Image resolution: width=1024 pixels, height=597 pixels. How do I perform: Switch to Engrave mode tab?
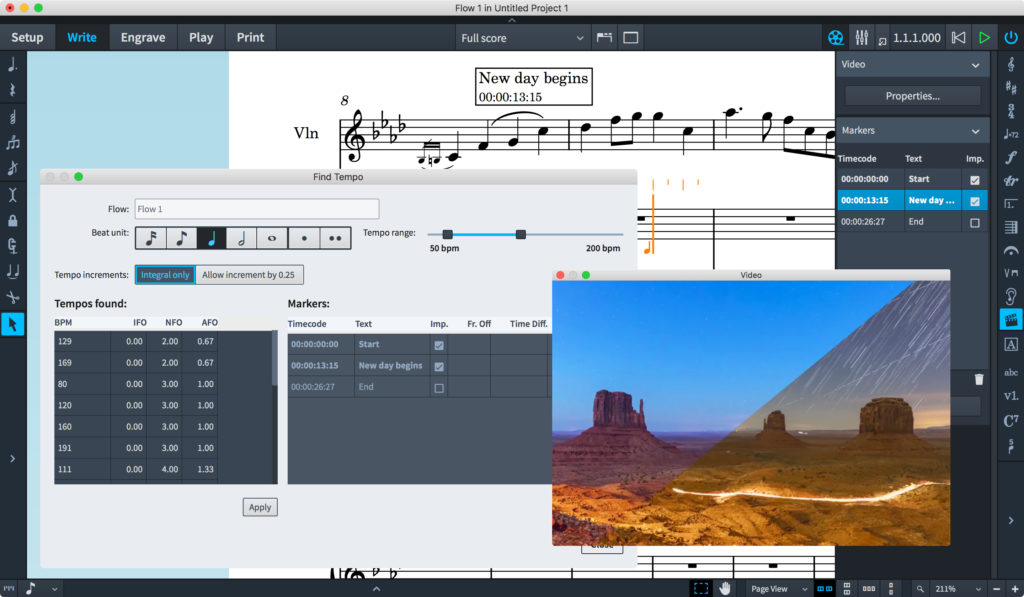143,38
